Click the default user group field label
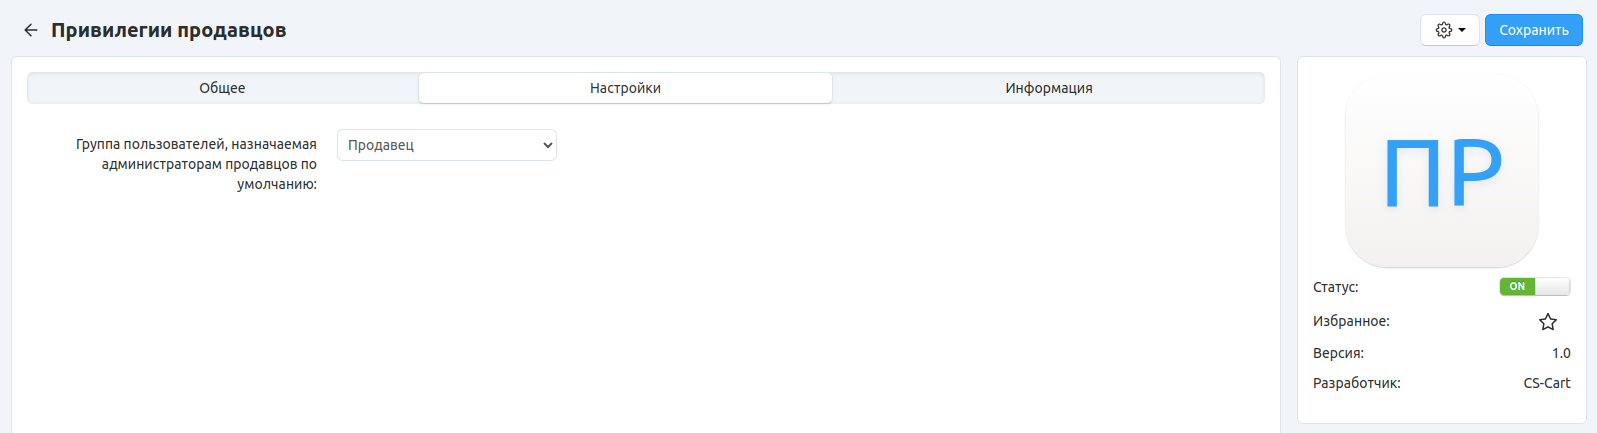The height and width of the screenshot is (433, 1597). click(197, 164)
